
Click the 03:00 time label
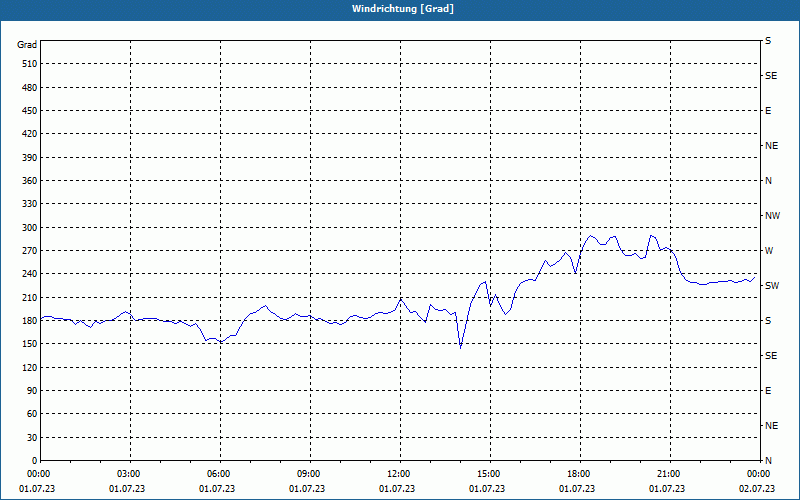(130, 474)
